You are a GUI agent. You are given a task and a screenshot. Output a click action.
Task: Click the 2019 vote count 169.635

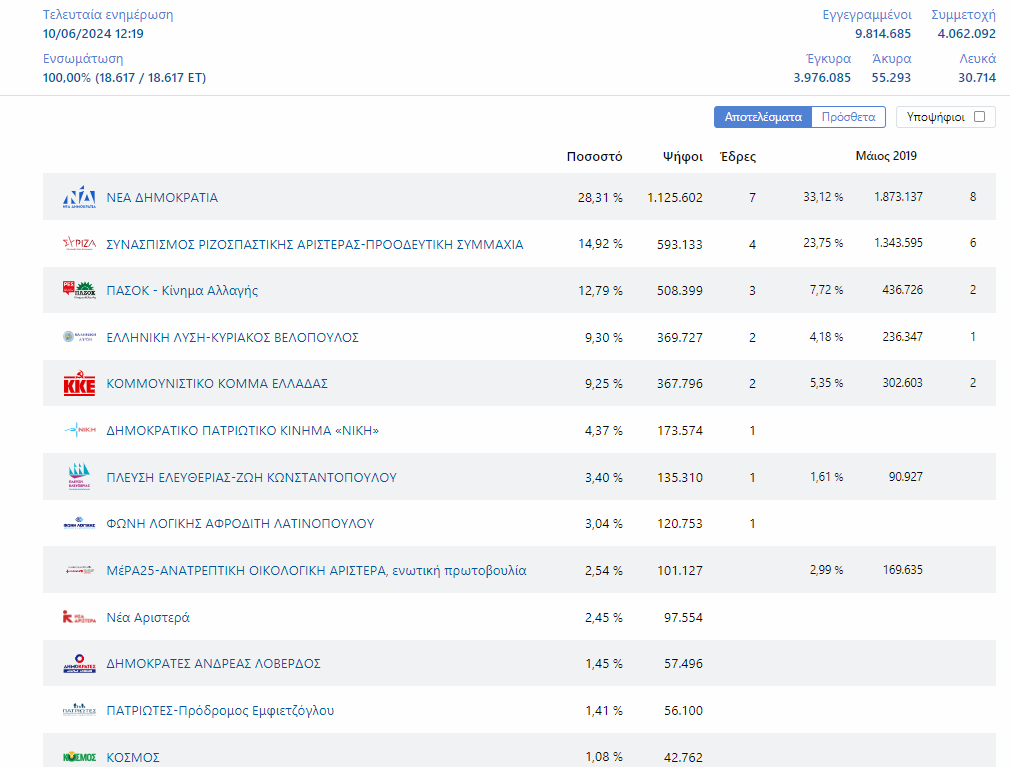coord(902,569)
